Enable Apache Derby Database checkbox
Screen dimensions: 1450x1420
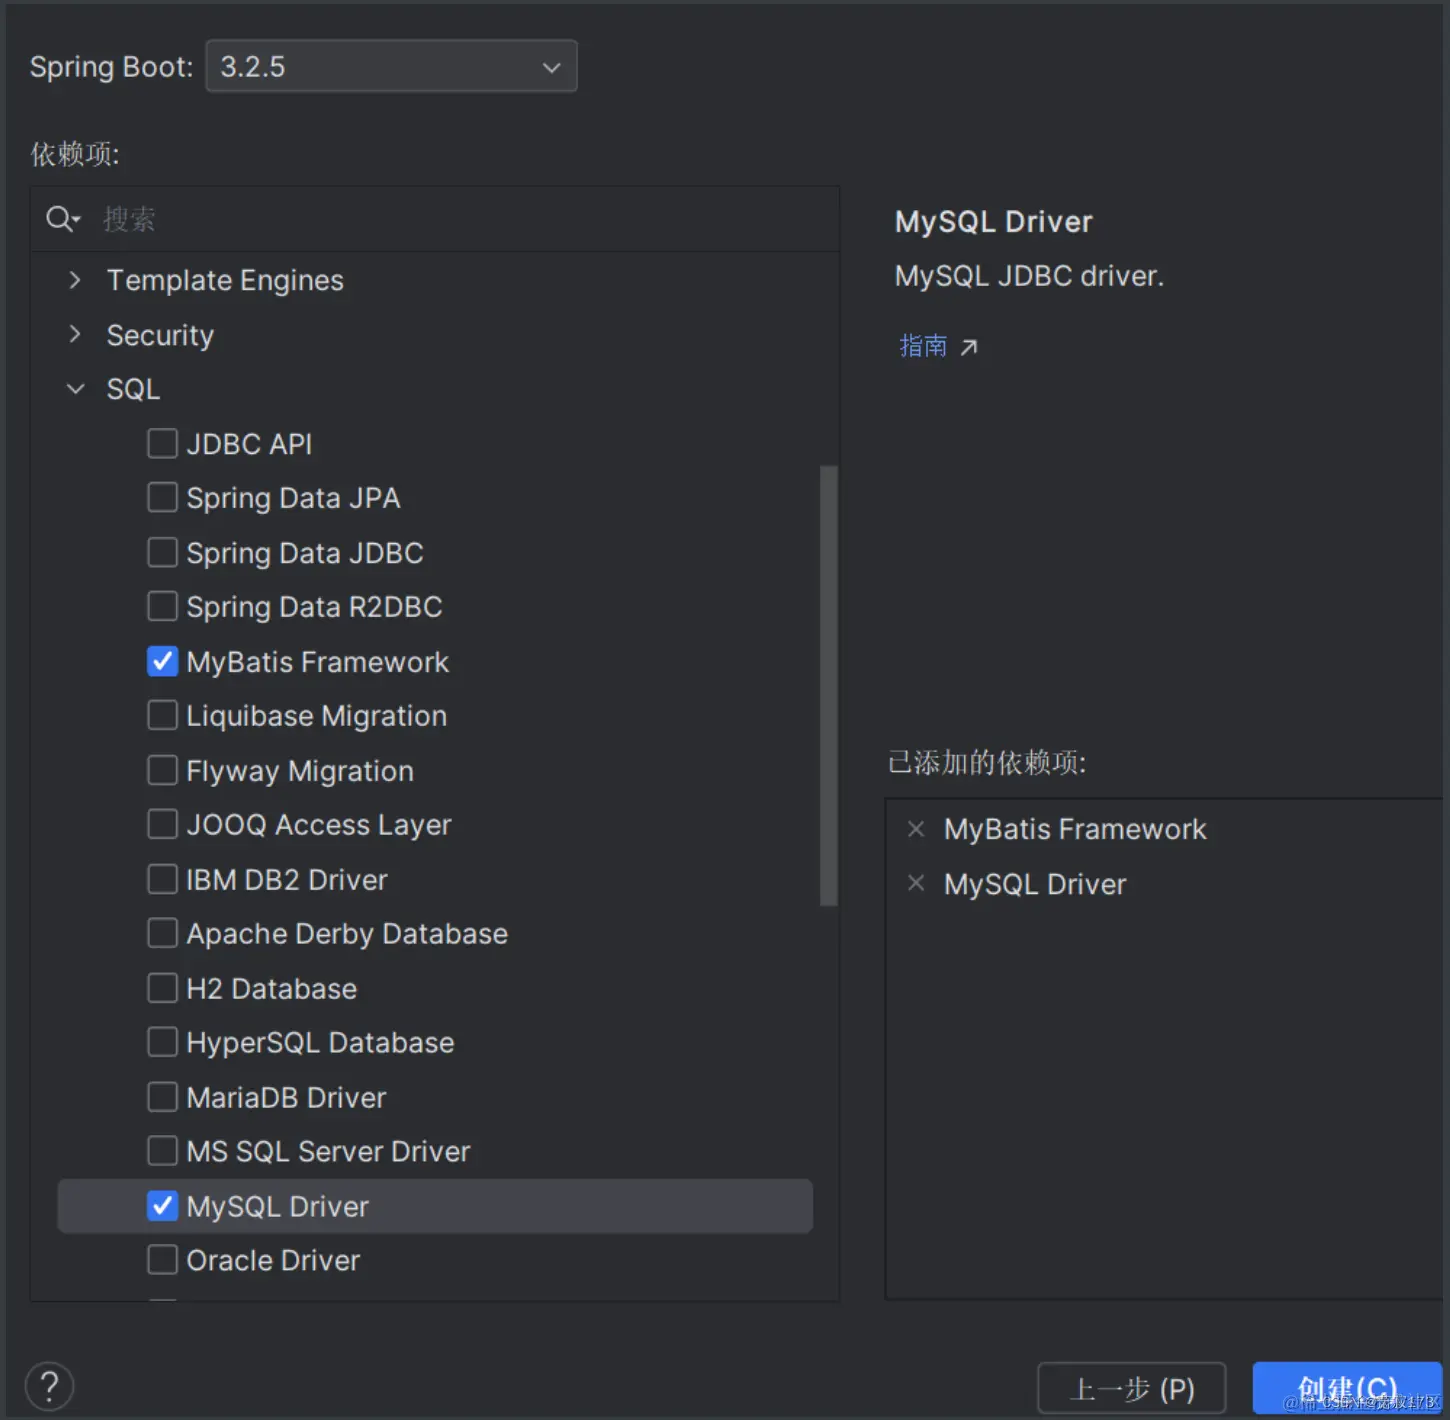163,933
